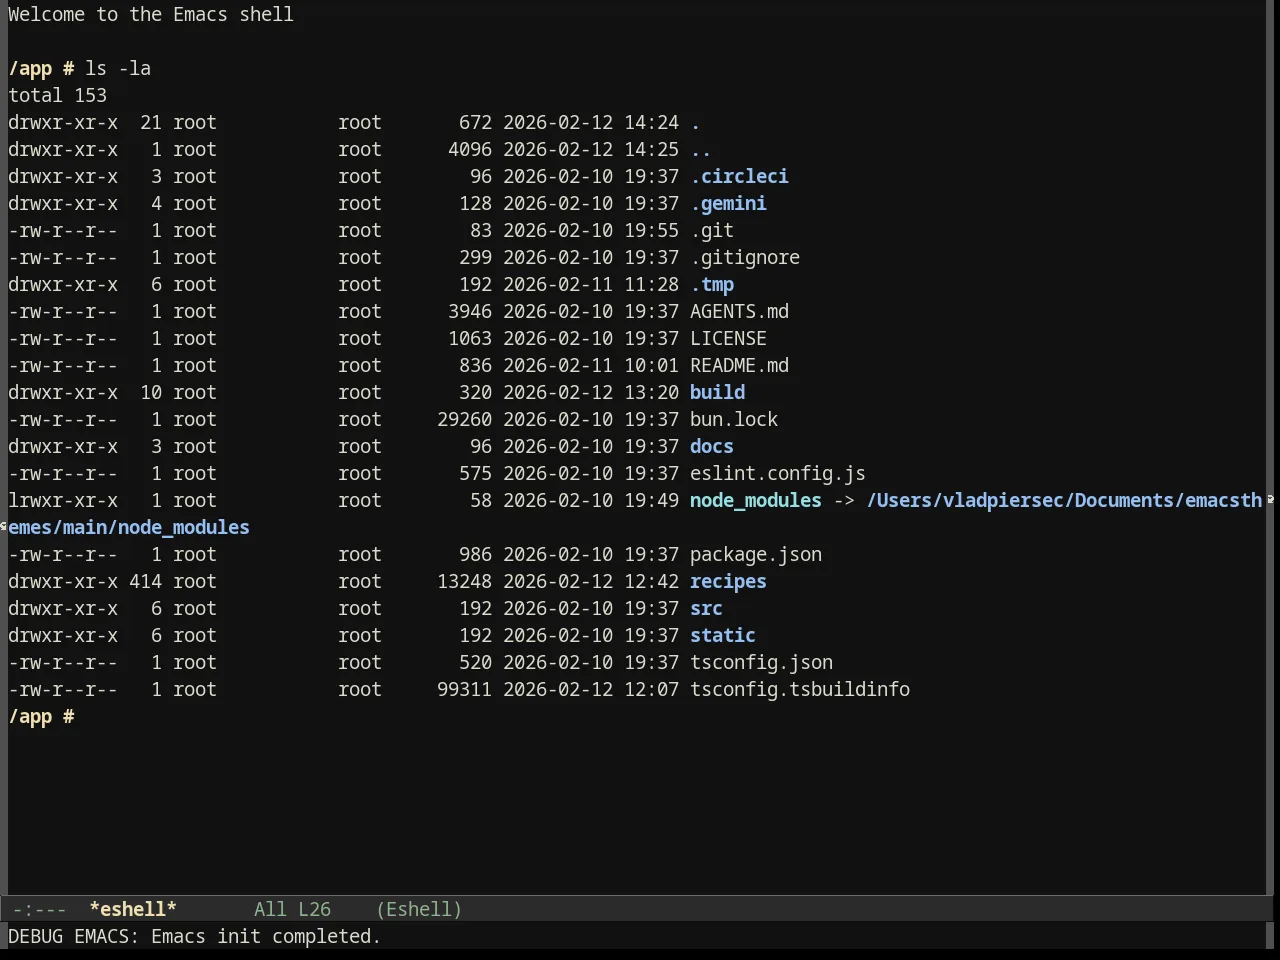Click the link count 414
Screen dimensions: 1280x960
coord(145,581)
